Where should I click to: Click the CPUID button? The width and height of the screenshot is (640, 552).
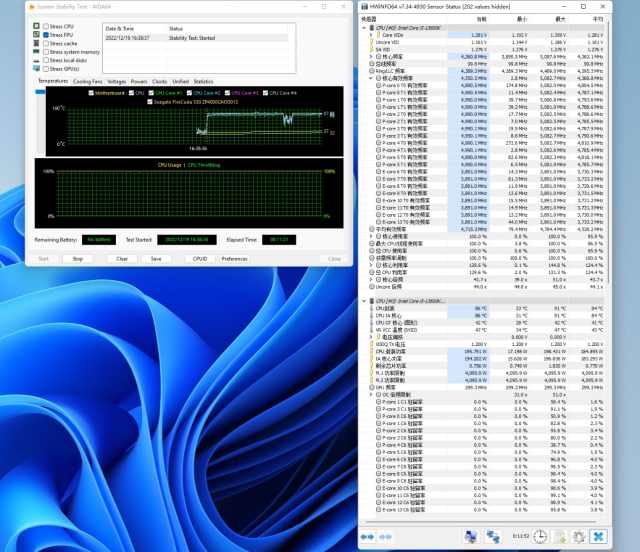click(200, 259)
